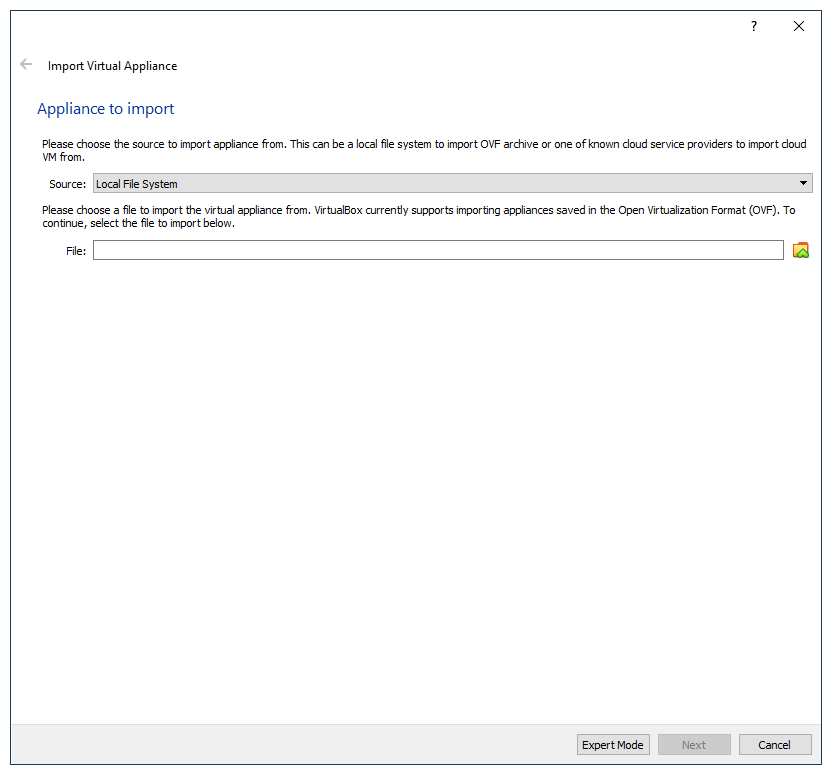Viewport: 836px width, 780px height.
Task: Click the Source dropdown arrow
Action: click(x=803, y=184)
